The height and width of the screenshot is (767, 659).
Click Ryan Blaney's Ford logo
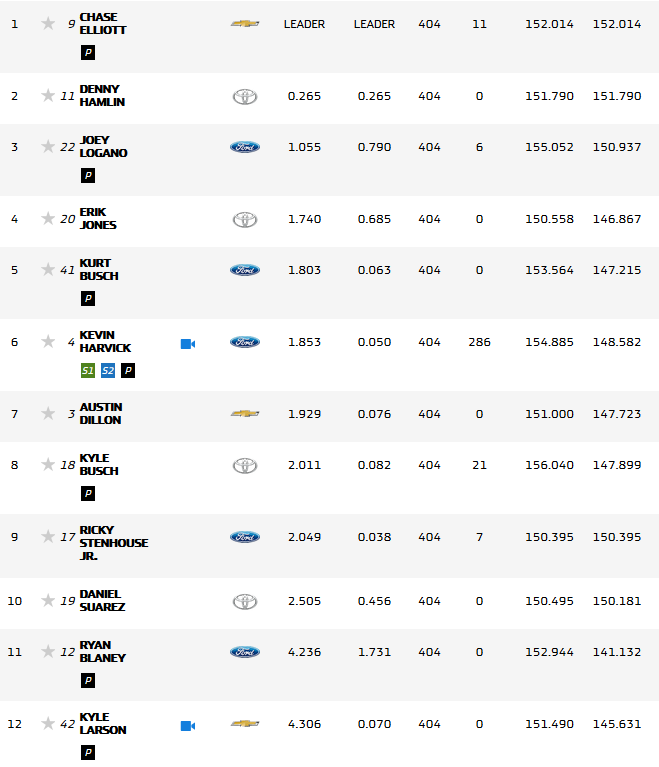point(245,652)
